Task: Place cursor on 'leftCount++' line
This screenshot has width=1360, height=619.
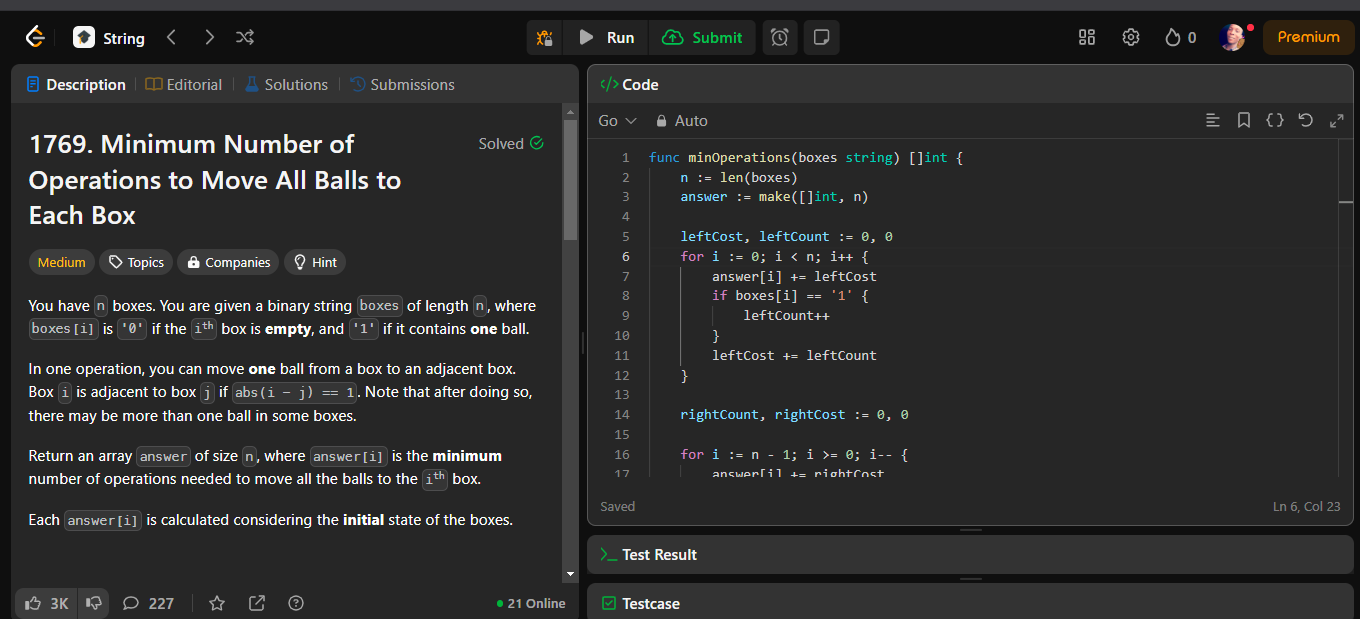Action: tap(786, 316)
